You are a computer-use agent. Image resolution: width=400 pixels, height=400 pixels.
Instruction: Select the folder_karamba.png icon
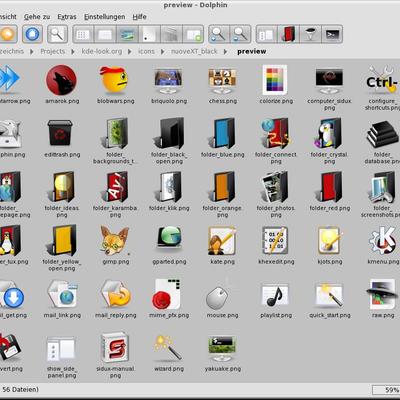[x=116, y=187]
